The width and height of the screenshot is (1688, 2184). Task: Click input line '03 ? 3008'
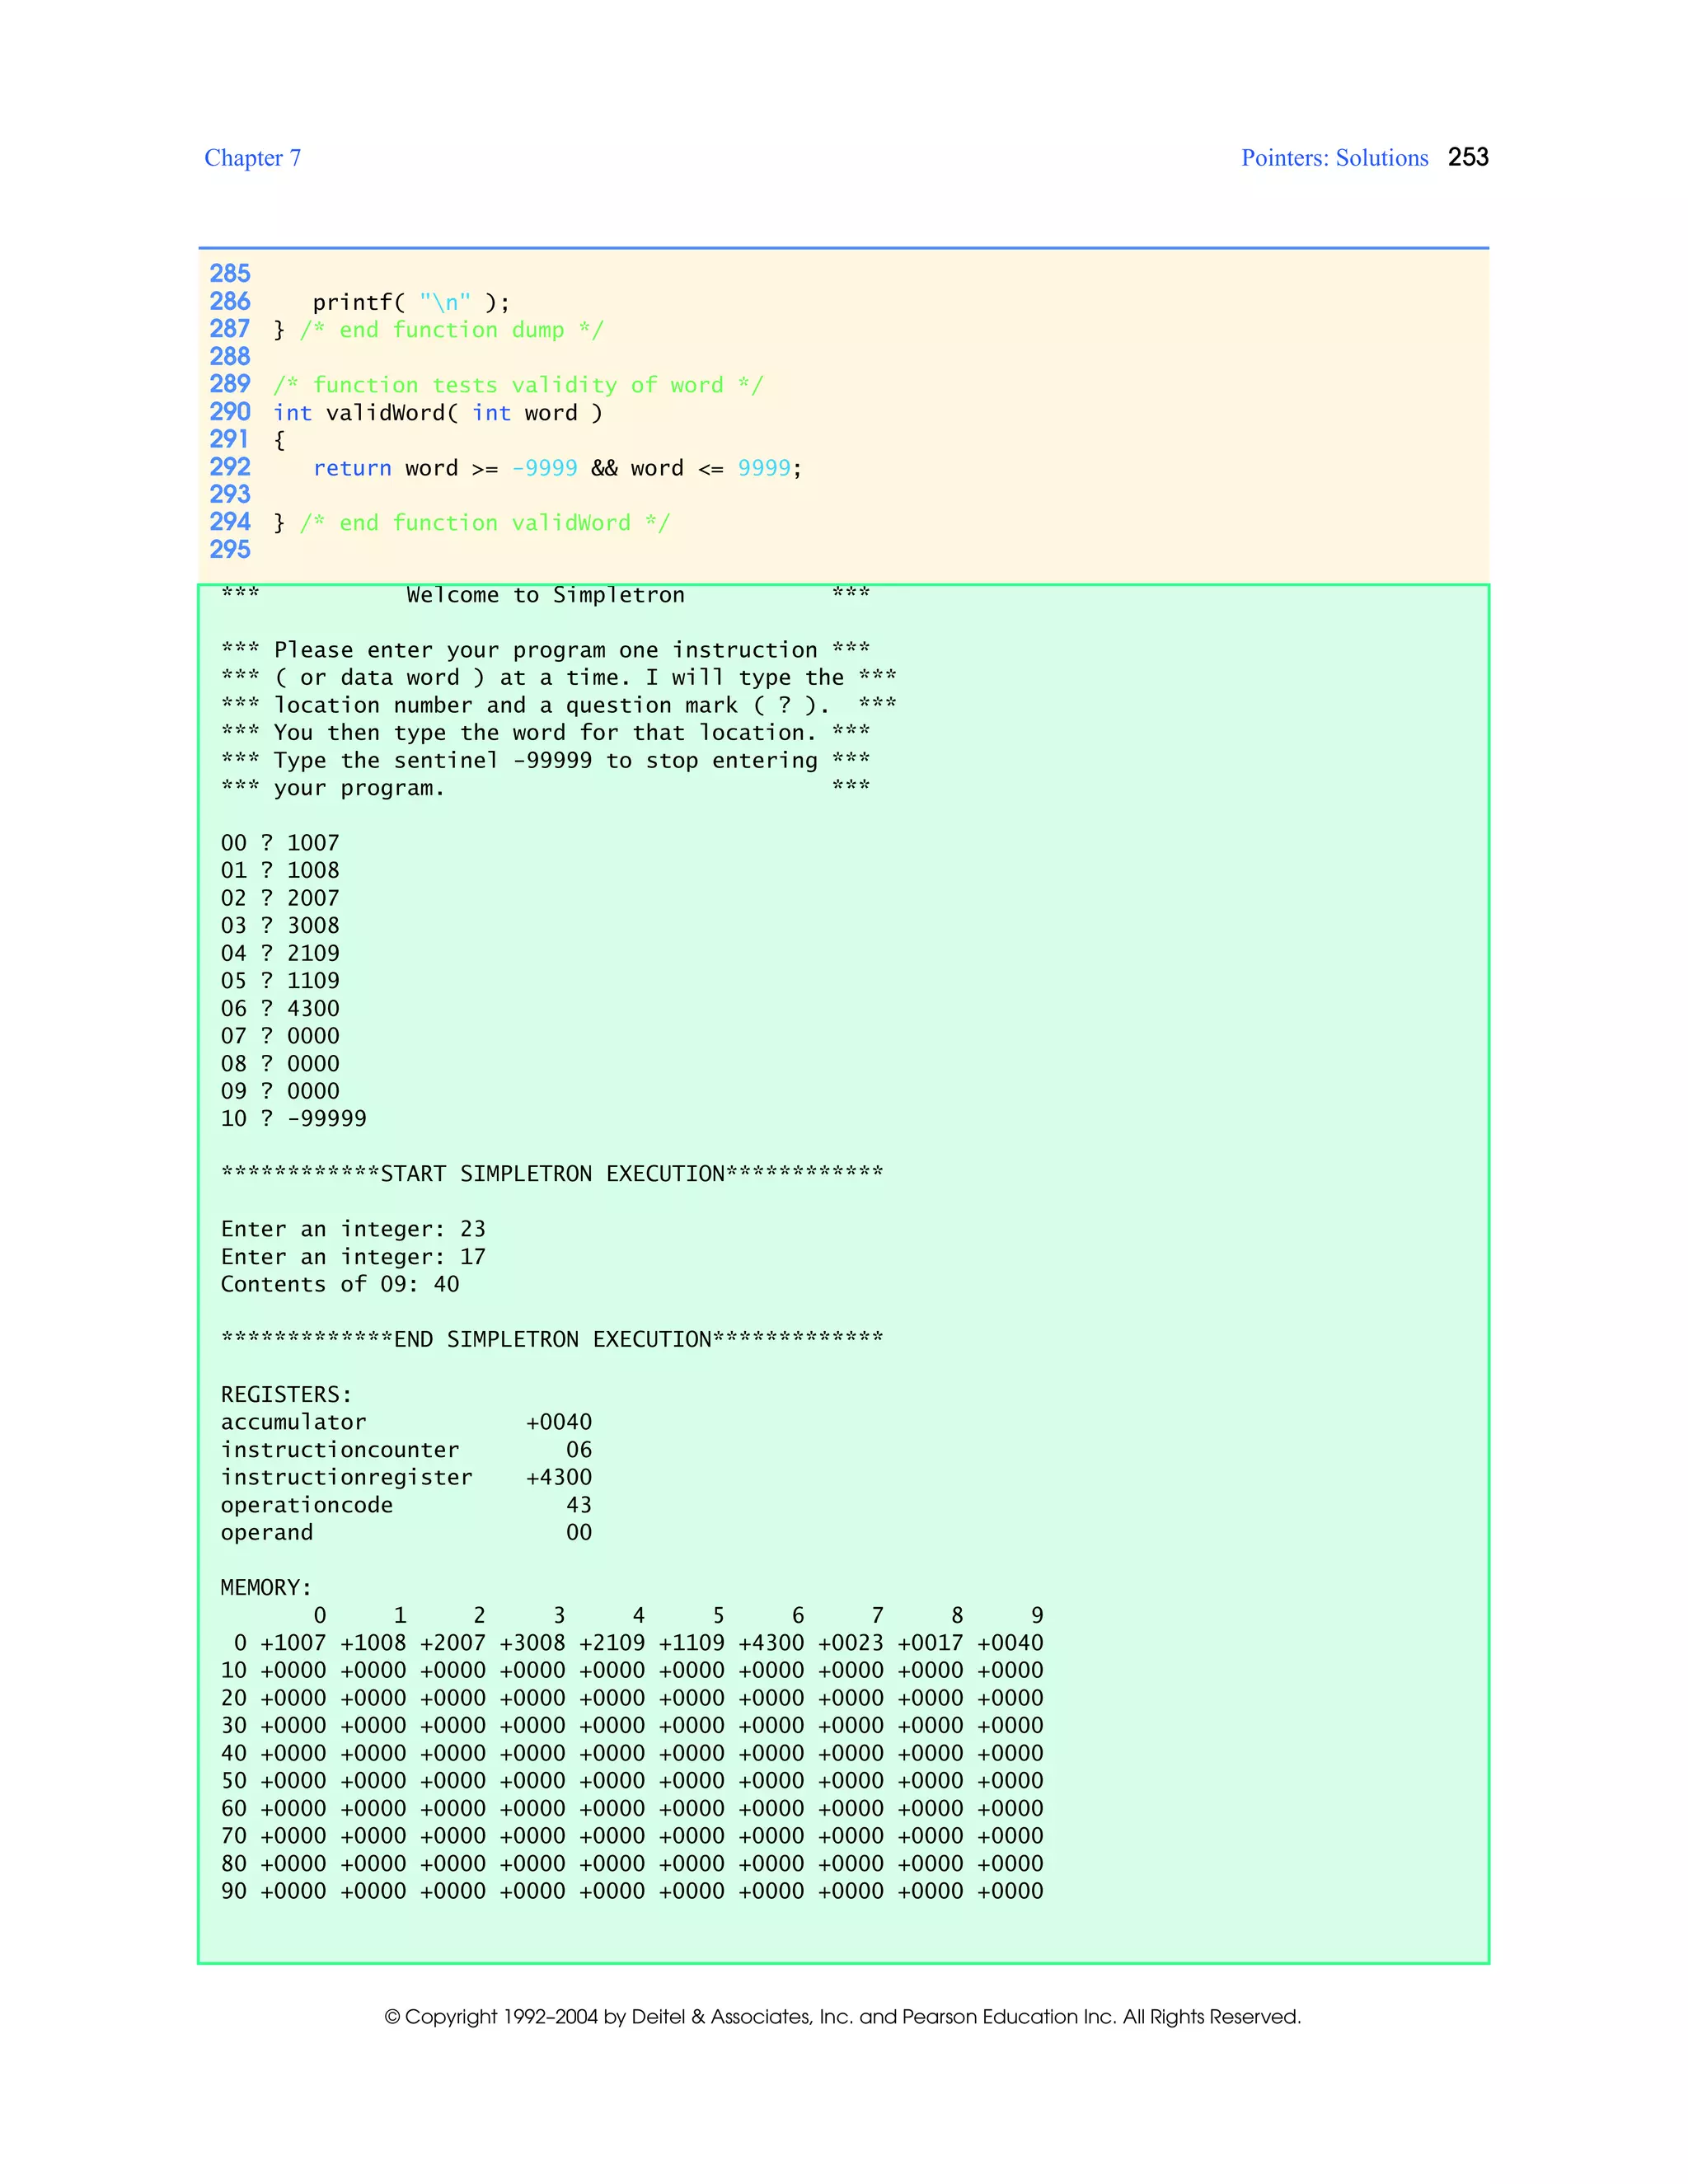tap(280, 925)
